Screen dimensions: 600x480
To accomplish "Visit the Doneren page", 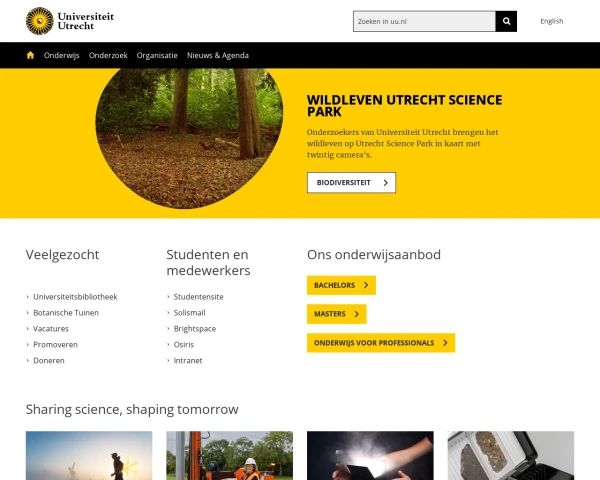I will coord(49,361).
